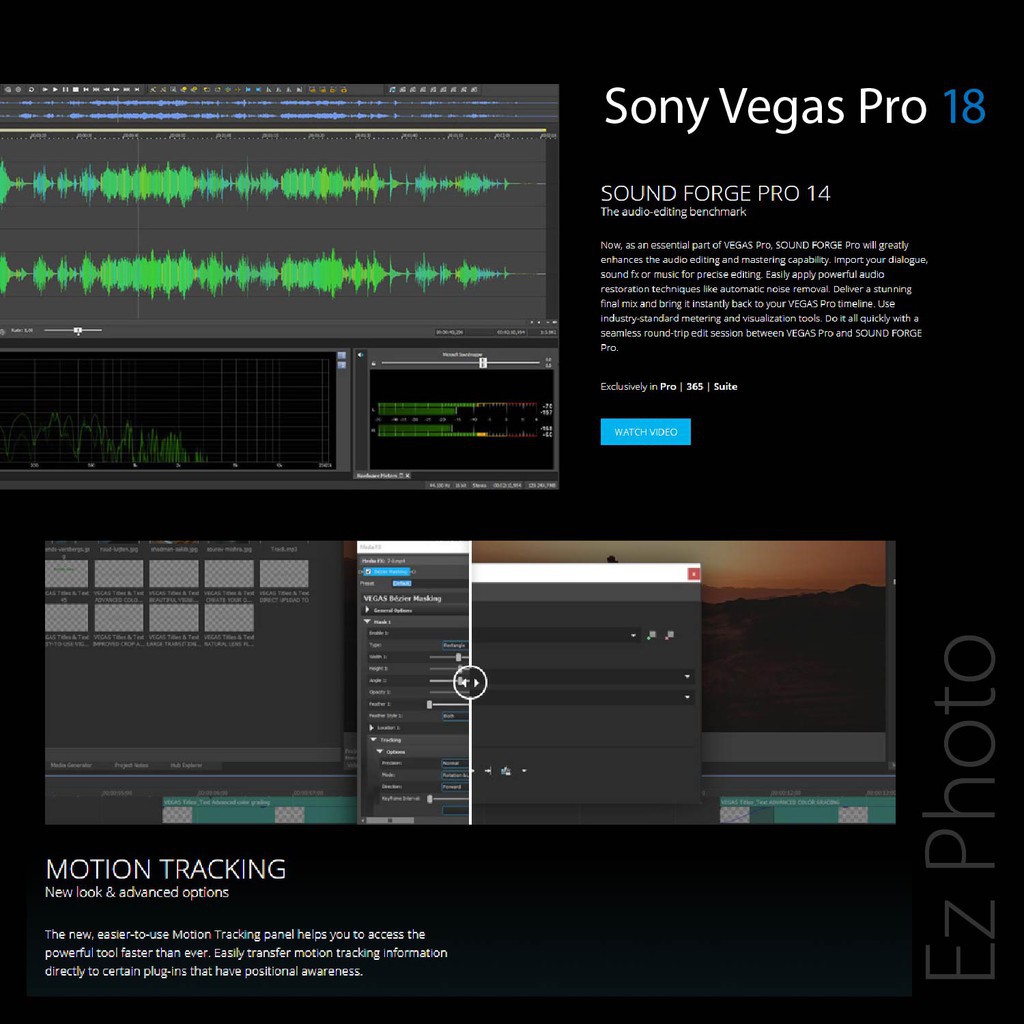Click the Pause button in the transport toolbar
The height and width of the screenshot is (1024, 1024).
coord(65,89)
